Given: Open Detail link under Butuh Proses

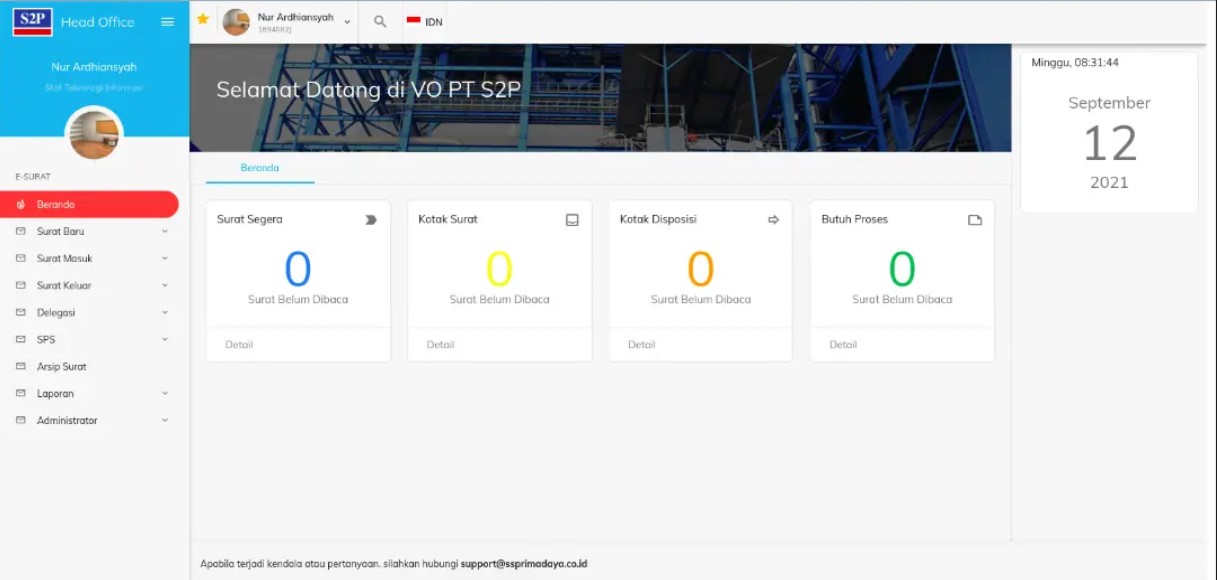Looking at the screenshot, I should pos(843,345).
